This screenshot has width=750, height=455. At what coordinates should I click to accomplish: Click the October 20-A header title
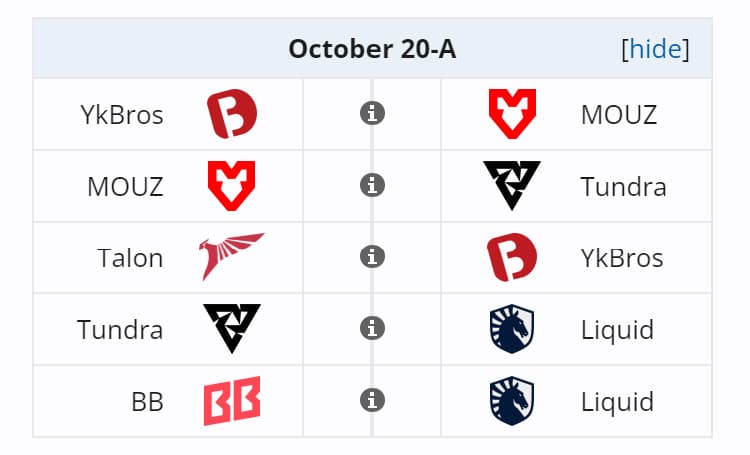372,49
